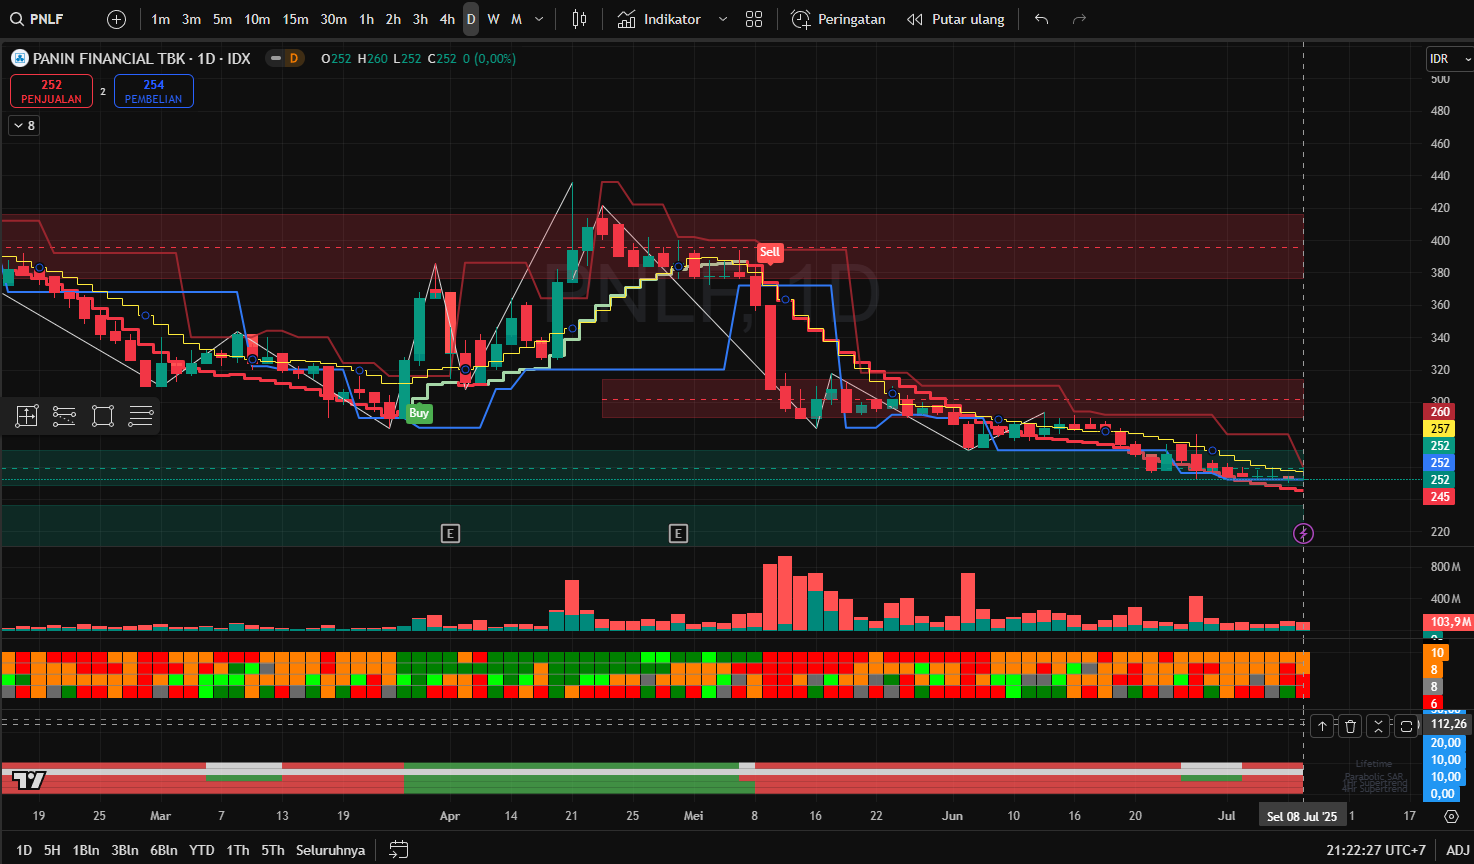Set the range to 6Bln

[164, 850]
